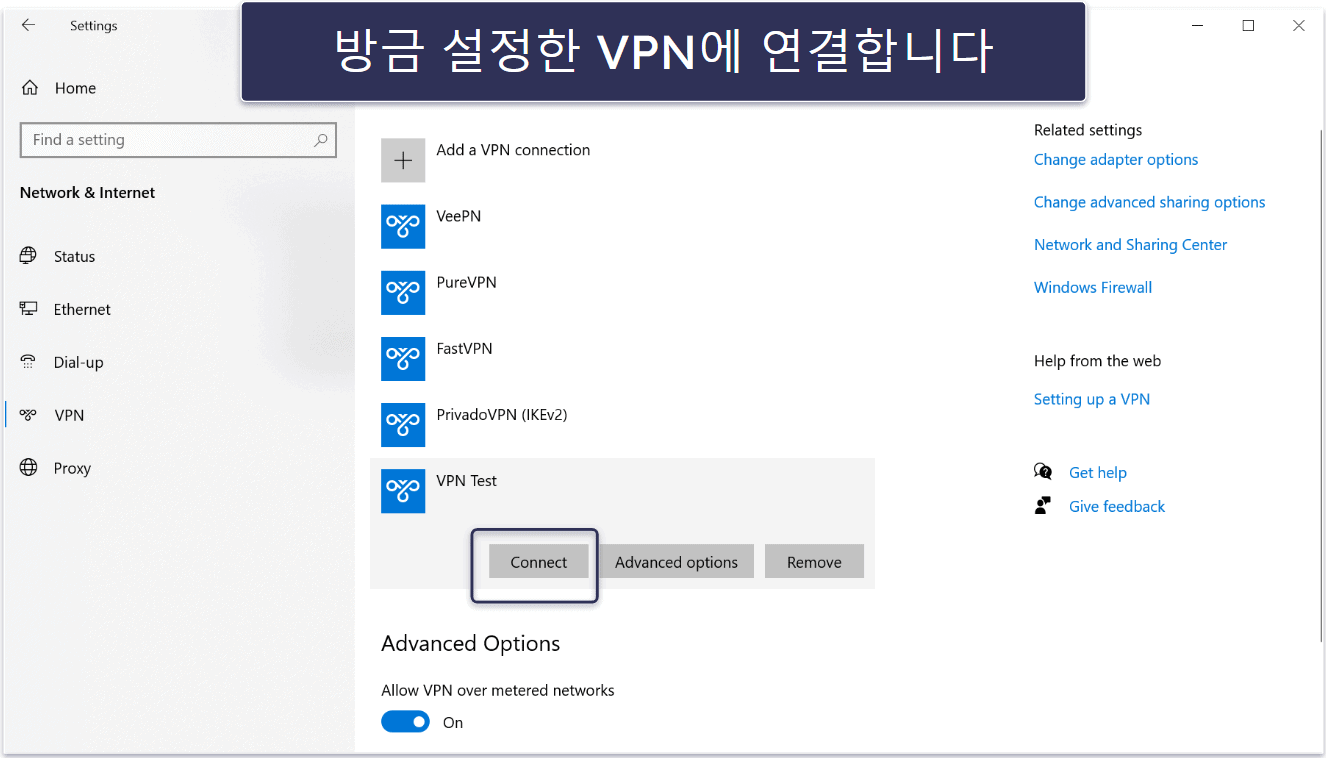Click the plus icon to add VPN

(403, 160)
